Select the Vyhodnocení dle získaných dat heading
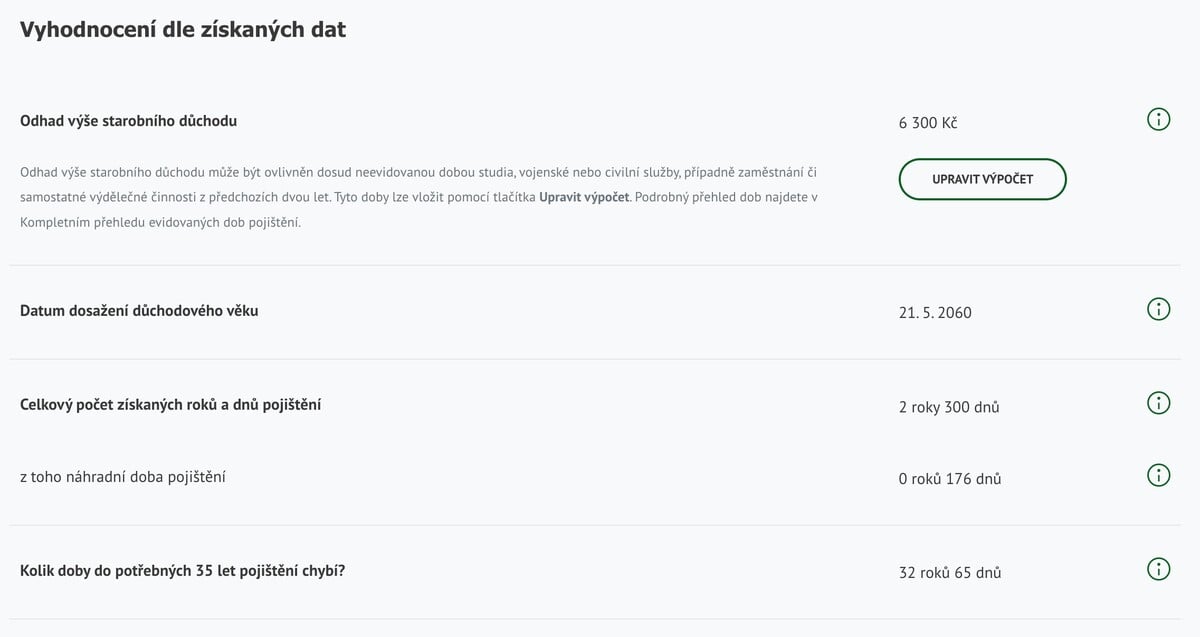The image size is (1200, 637). (x=183, y=30)
